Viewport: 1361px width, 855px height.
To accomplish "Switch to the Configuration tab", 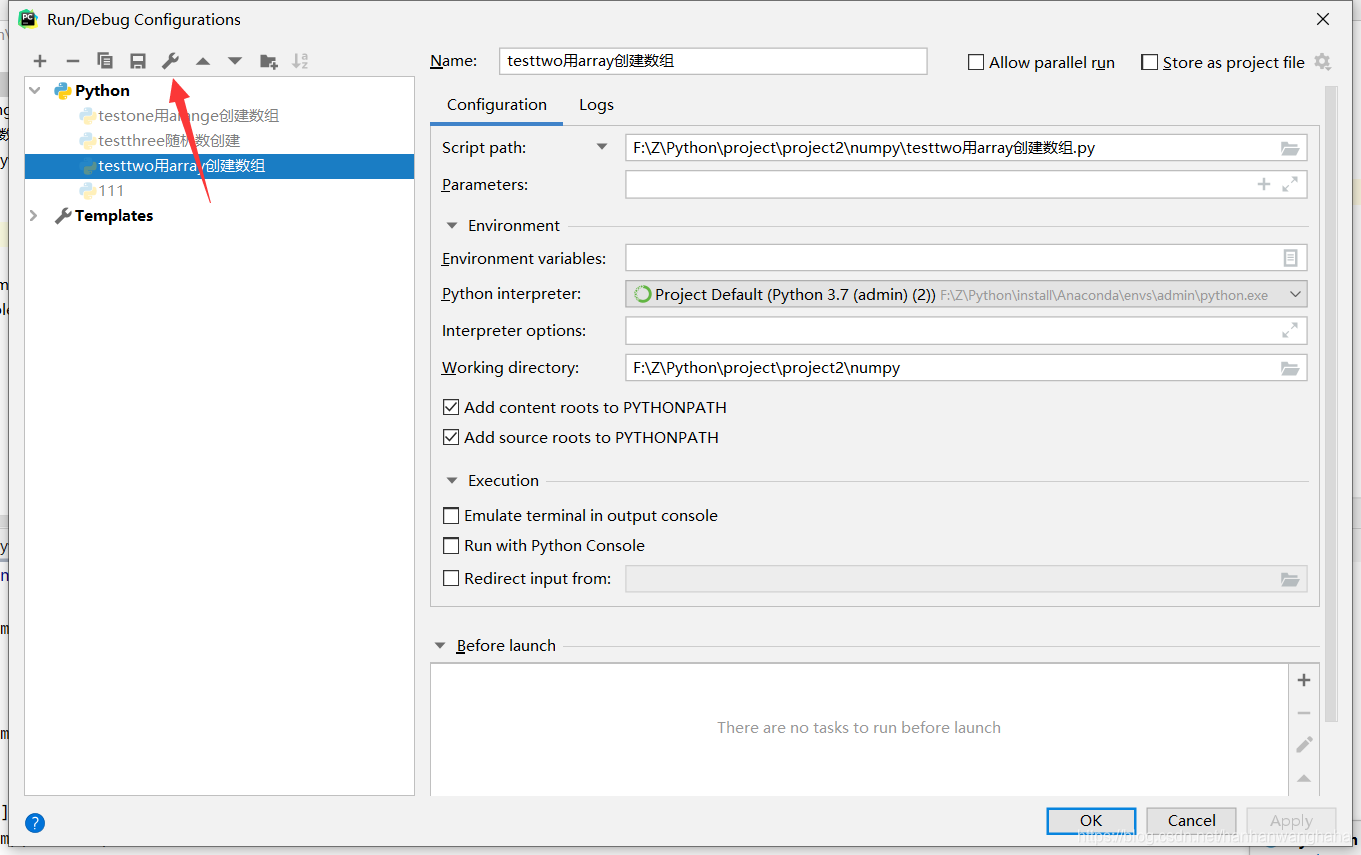I will coord(497,105).
